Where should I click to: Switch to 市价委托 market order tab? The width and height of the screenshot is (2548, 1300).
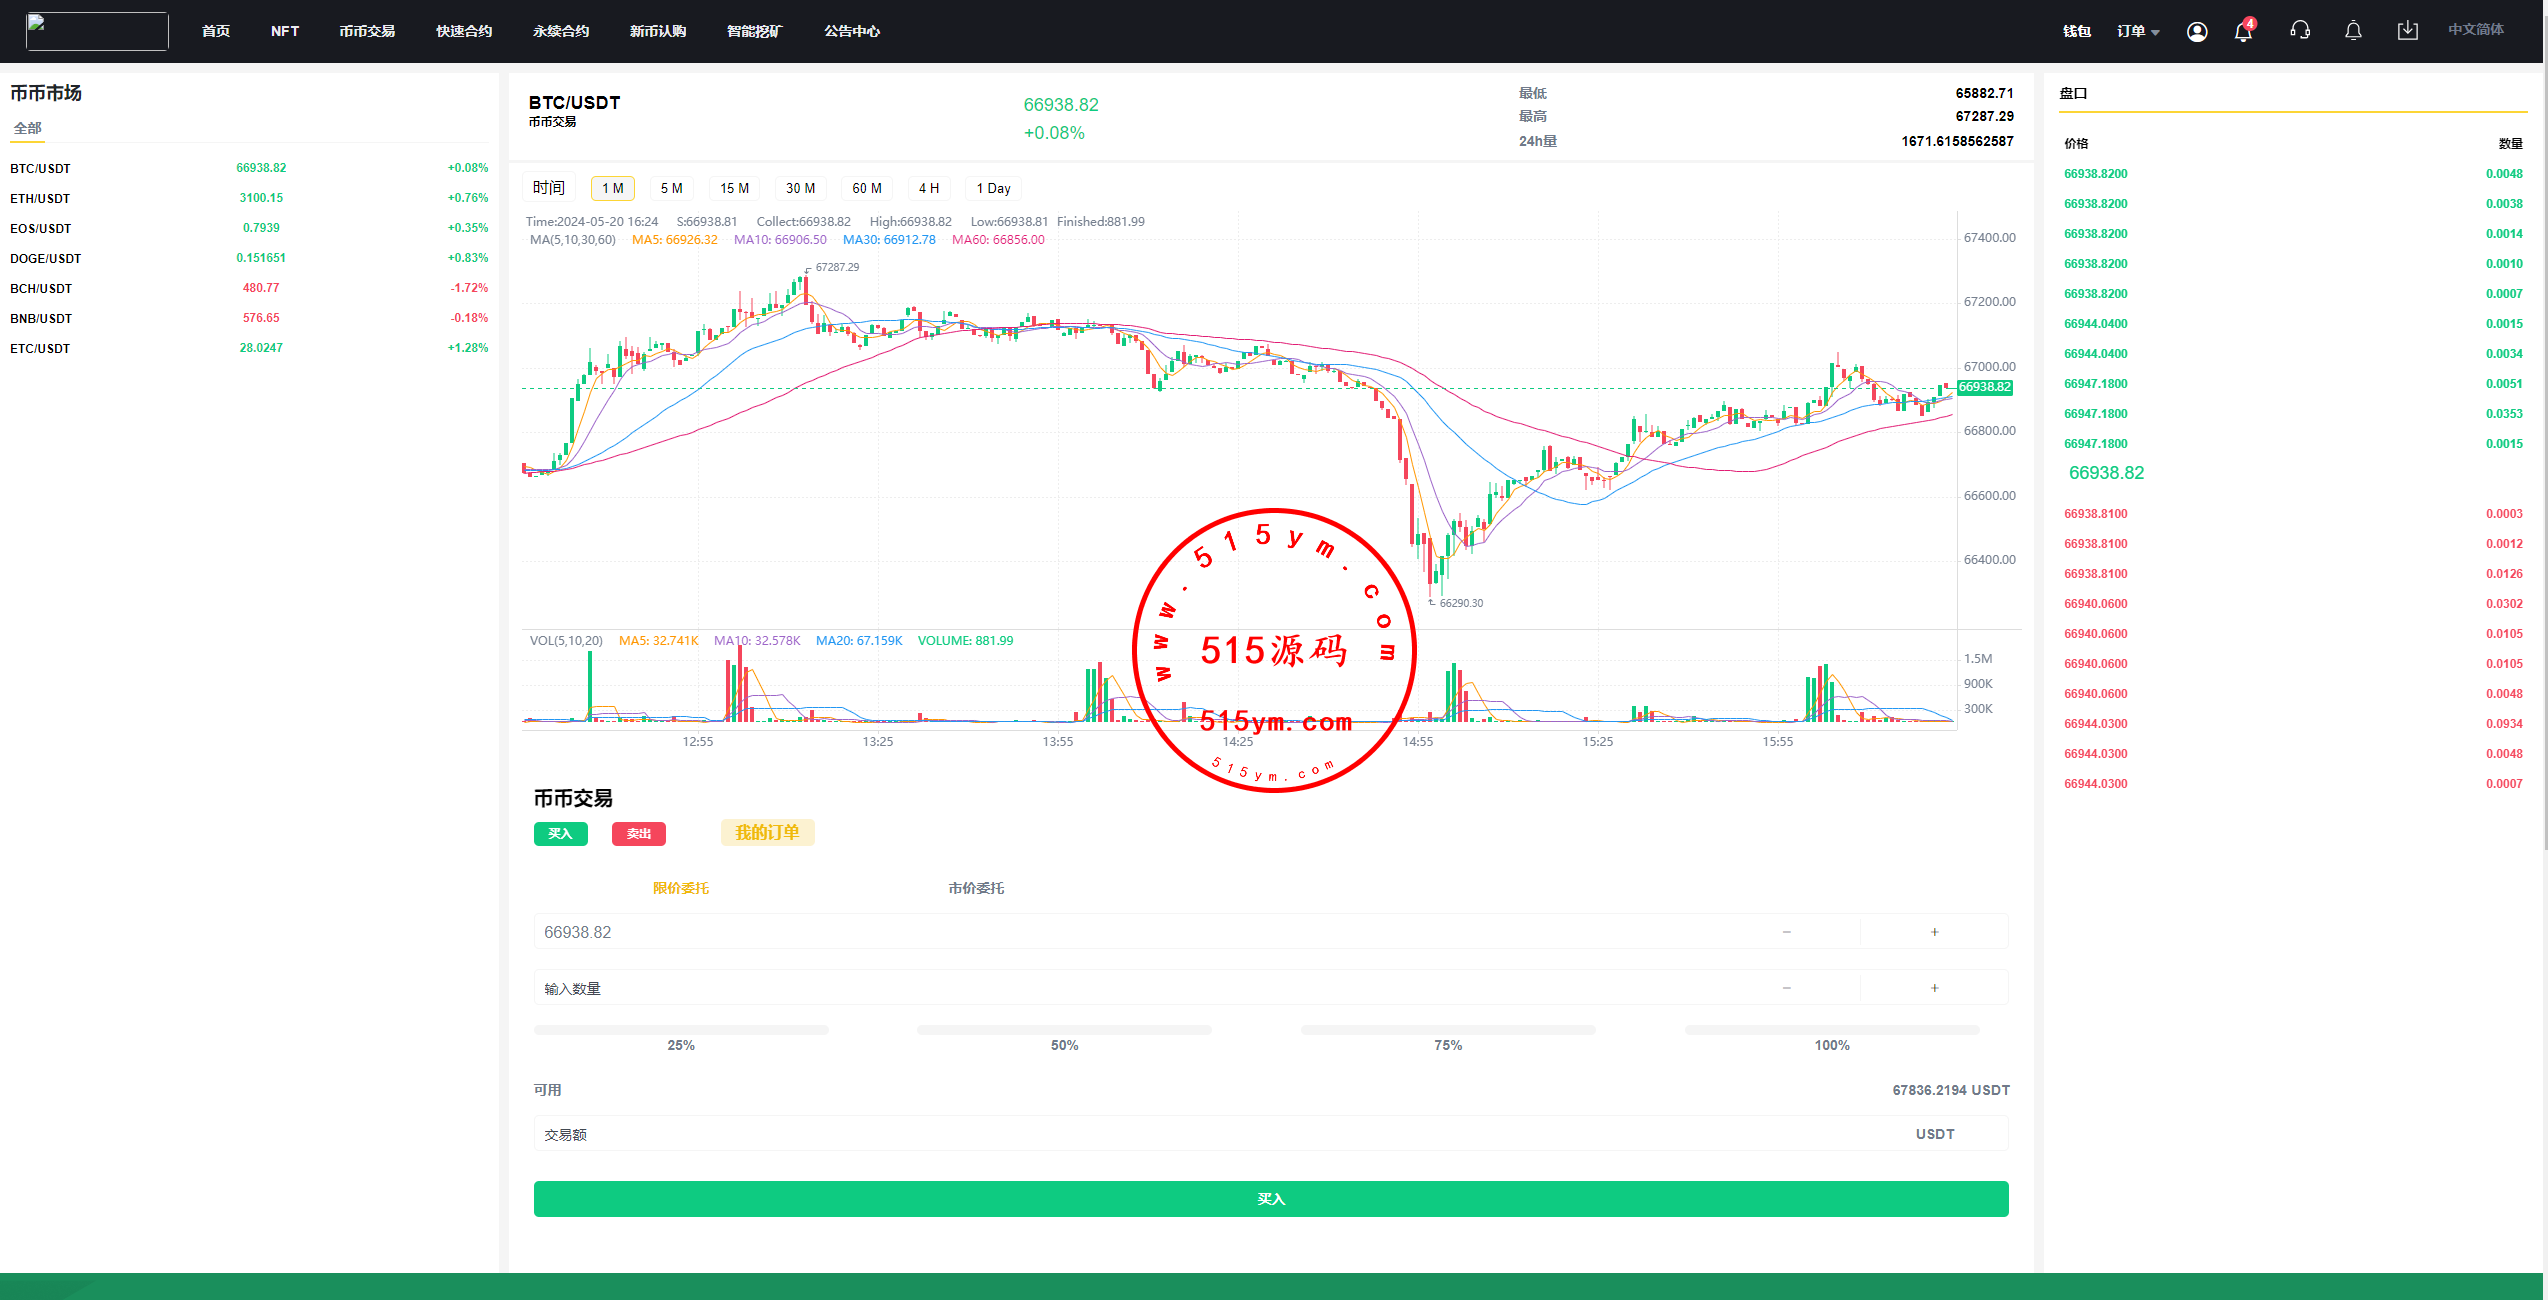click(x=976, y=888)
